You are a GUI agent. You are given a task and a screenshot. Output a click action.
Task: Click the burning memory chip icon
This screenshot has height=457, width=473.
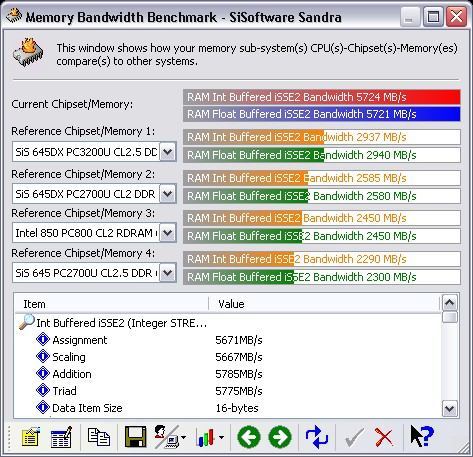coord(29,52)
